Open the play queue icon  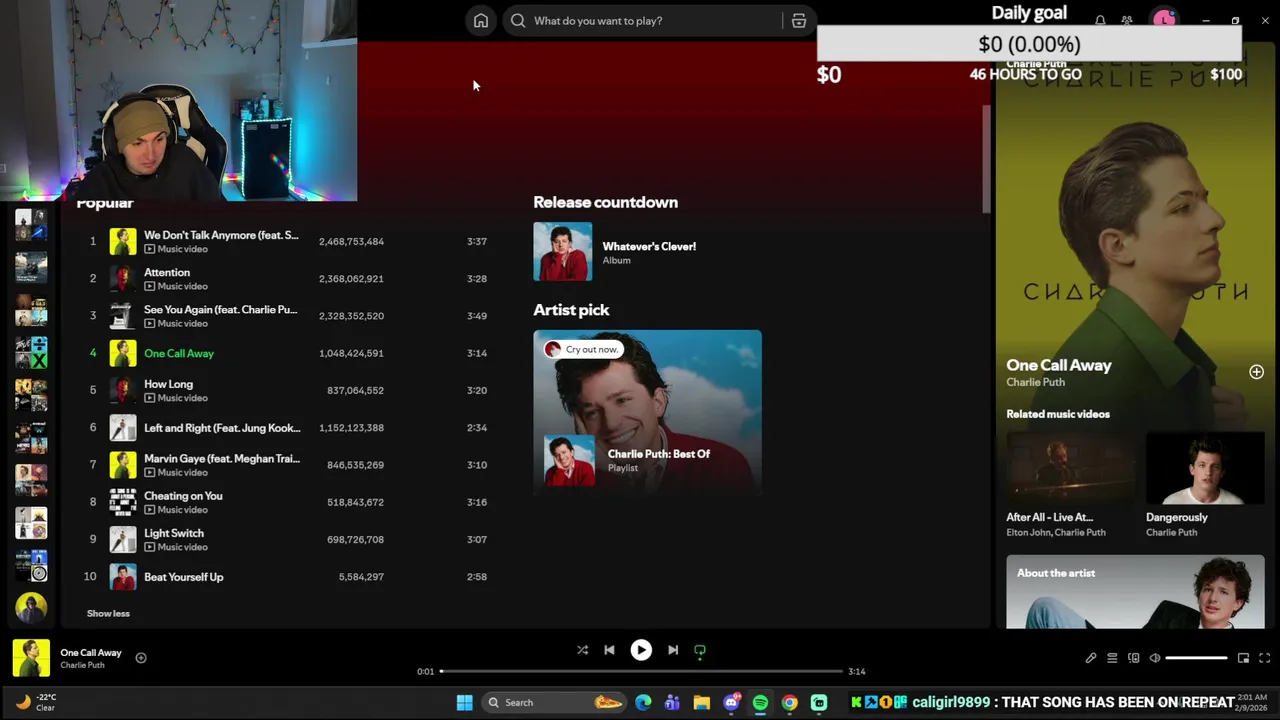click(1112, 658)
